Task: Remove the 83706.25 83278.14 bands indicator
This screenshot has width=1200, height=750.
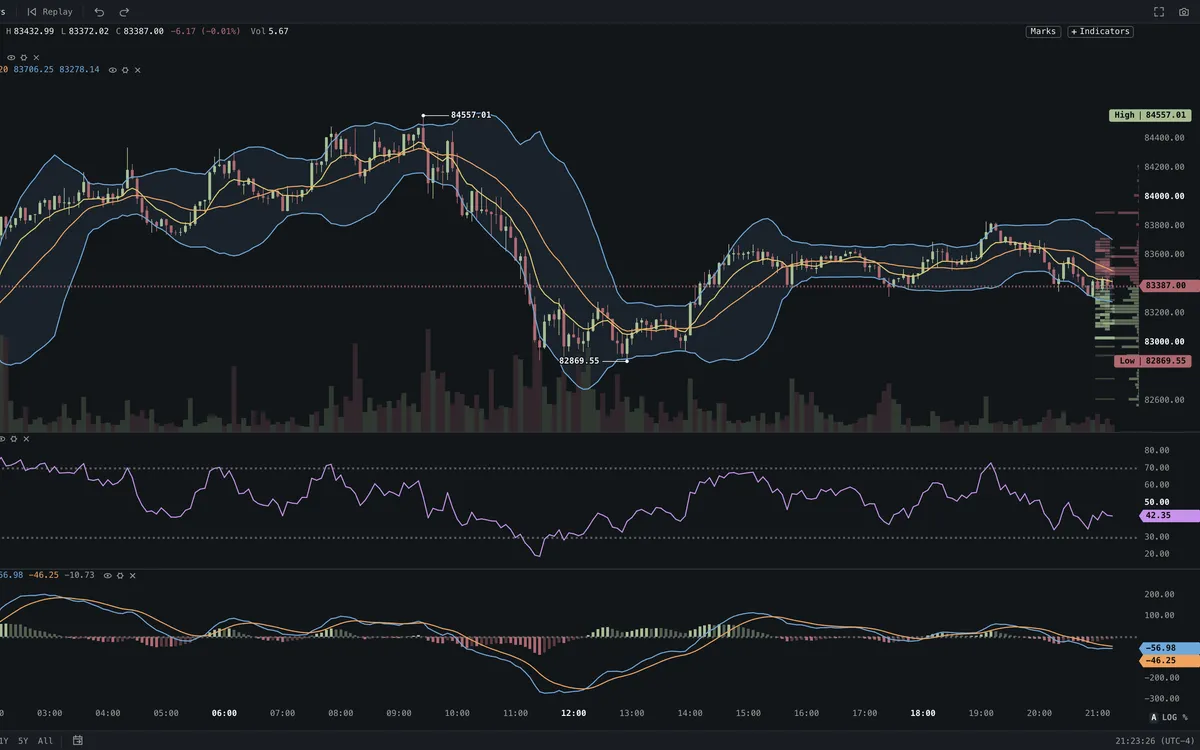Action: [138, 70]
